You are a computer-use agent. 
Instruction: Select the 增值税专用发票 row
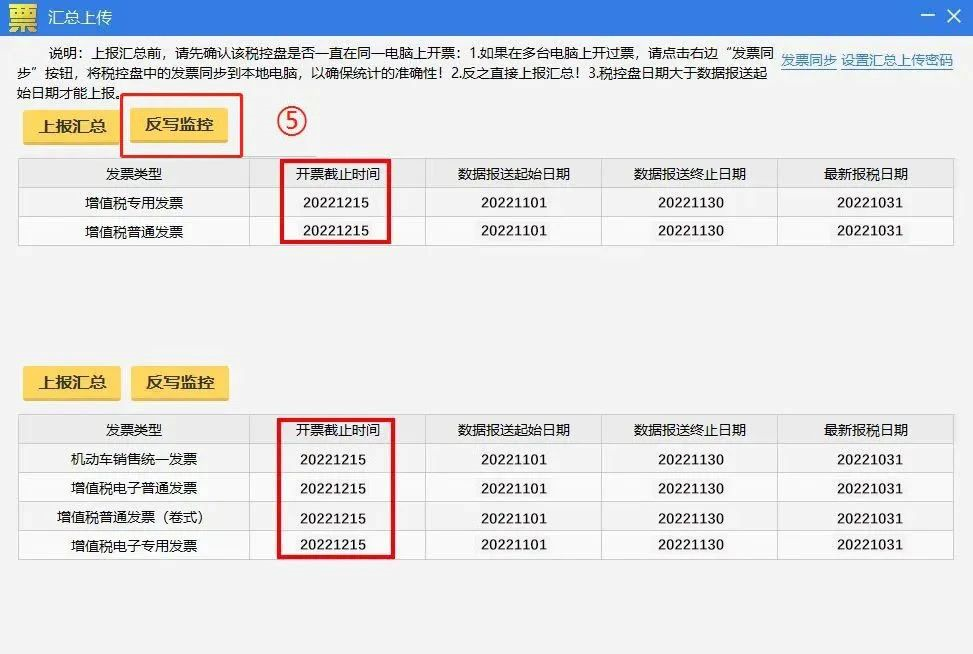coord(134,203)
